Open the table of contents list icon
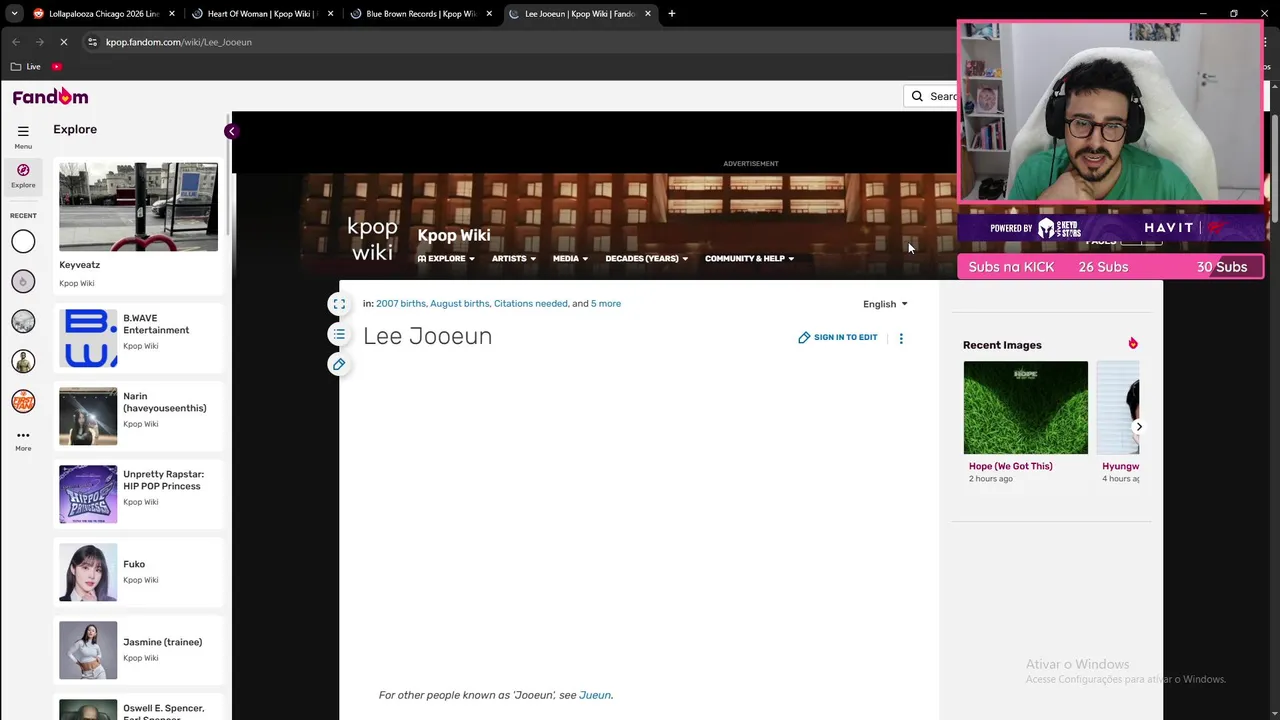 (x=339, y=334)
